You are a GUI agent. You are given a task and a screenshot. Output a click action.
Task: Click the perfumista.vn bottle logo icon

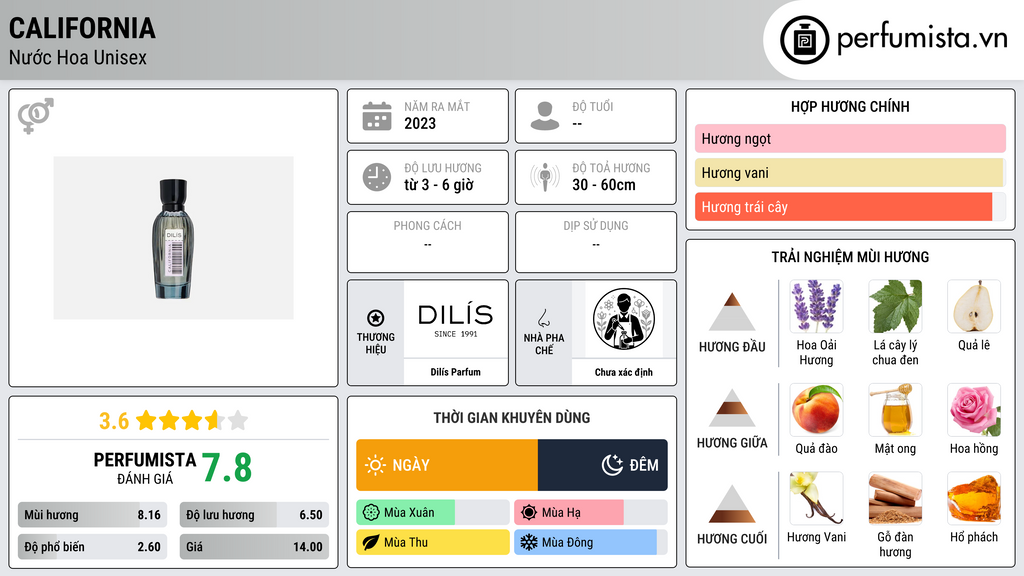point(804,40)
